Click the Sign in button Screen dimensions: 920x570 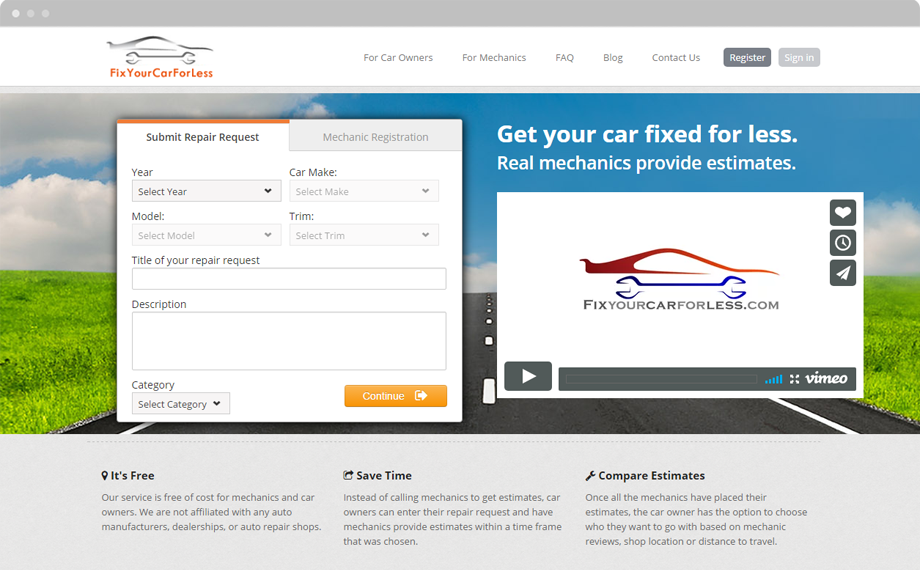[799, 58]
